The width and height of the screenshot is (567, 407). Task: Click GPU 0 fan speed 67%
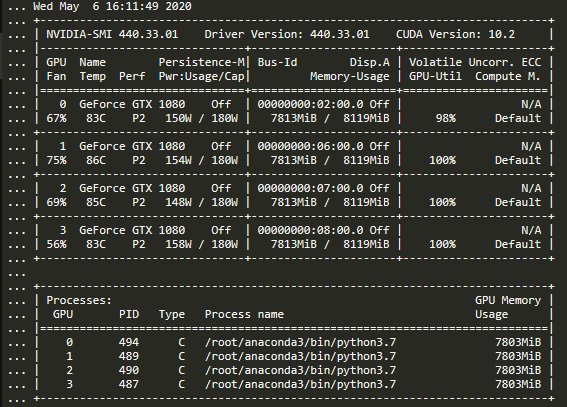56,118
